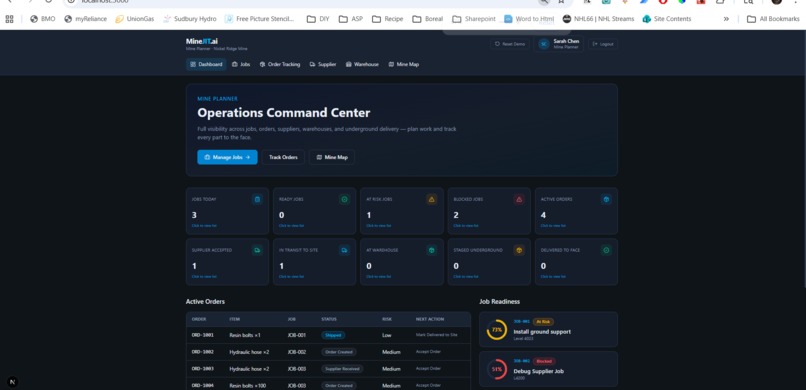Open the Chrome apps grid icon
The height and width of the screenshot is (390, 806).
(9, 19)
